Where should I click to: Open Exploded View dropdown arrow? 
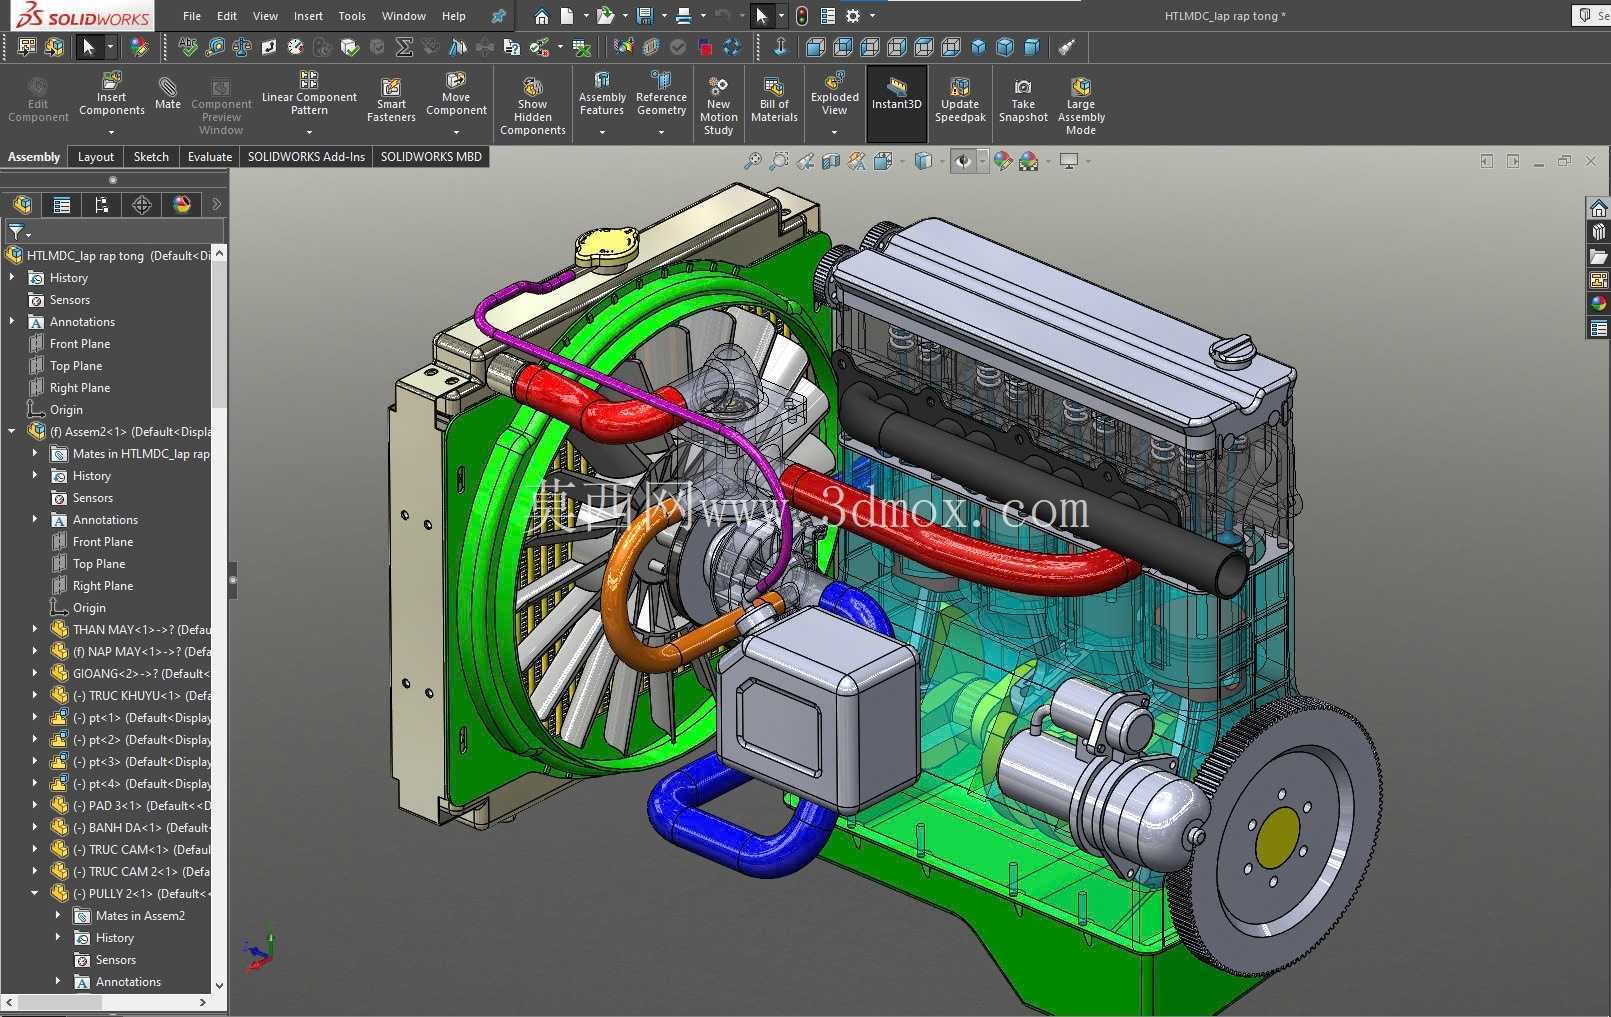pos(834,131)
